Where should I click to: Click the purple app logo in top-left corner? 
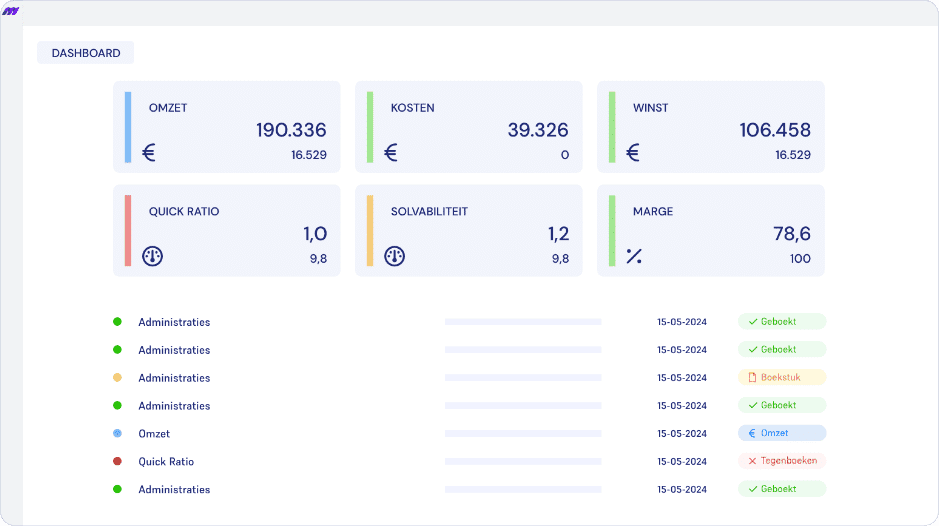point(12,10)
